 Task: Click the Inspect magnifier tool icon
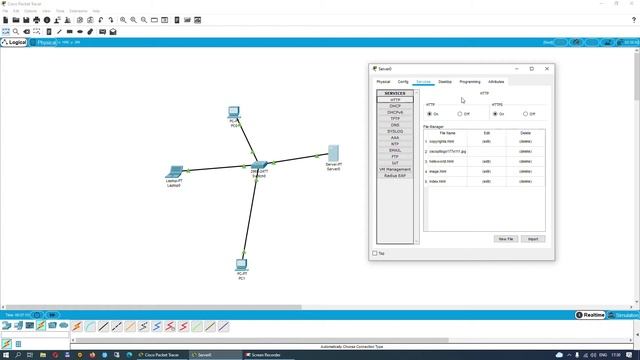(16, 31)
